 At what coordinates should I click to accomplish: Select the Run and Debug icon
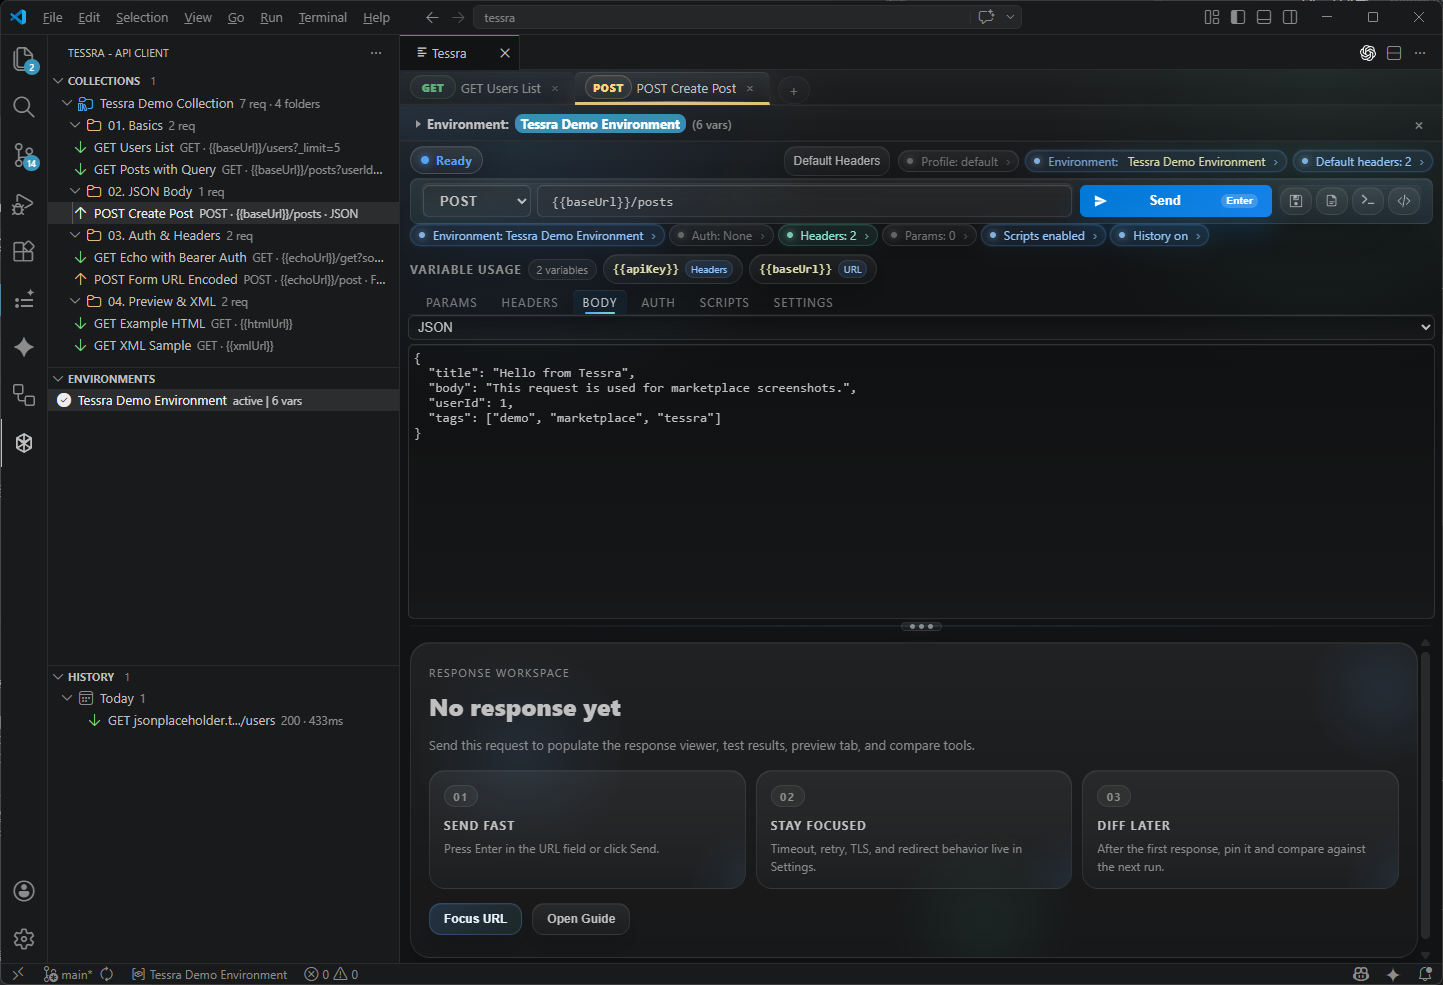click(23, 204)
